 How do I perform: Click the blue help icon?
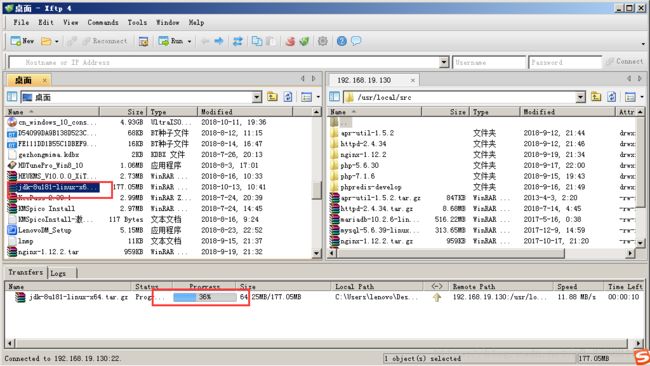pyautogui.click(x=342, y=41)
